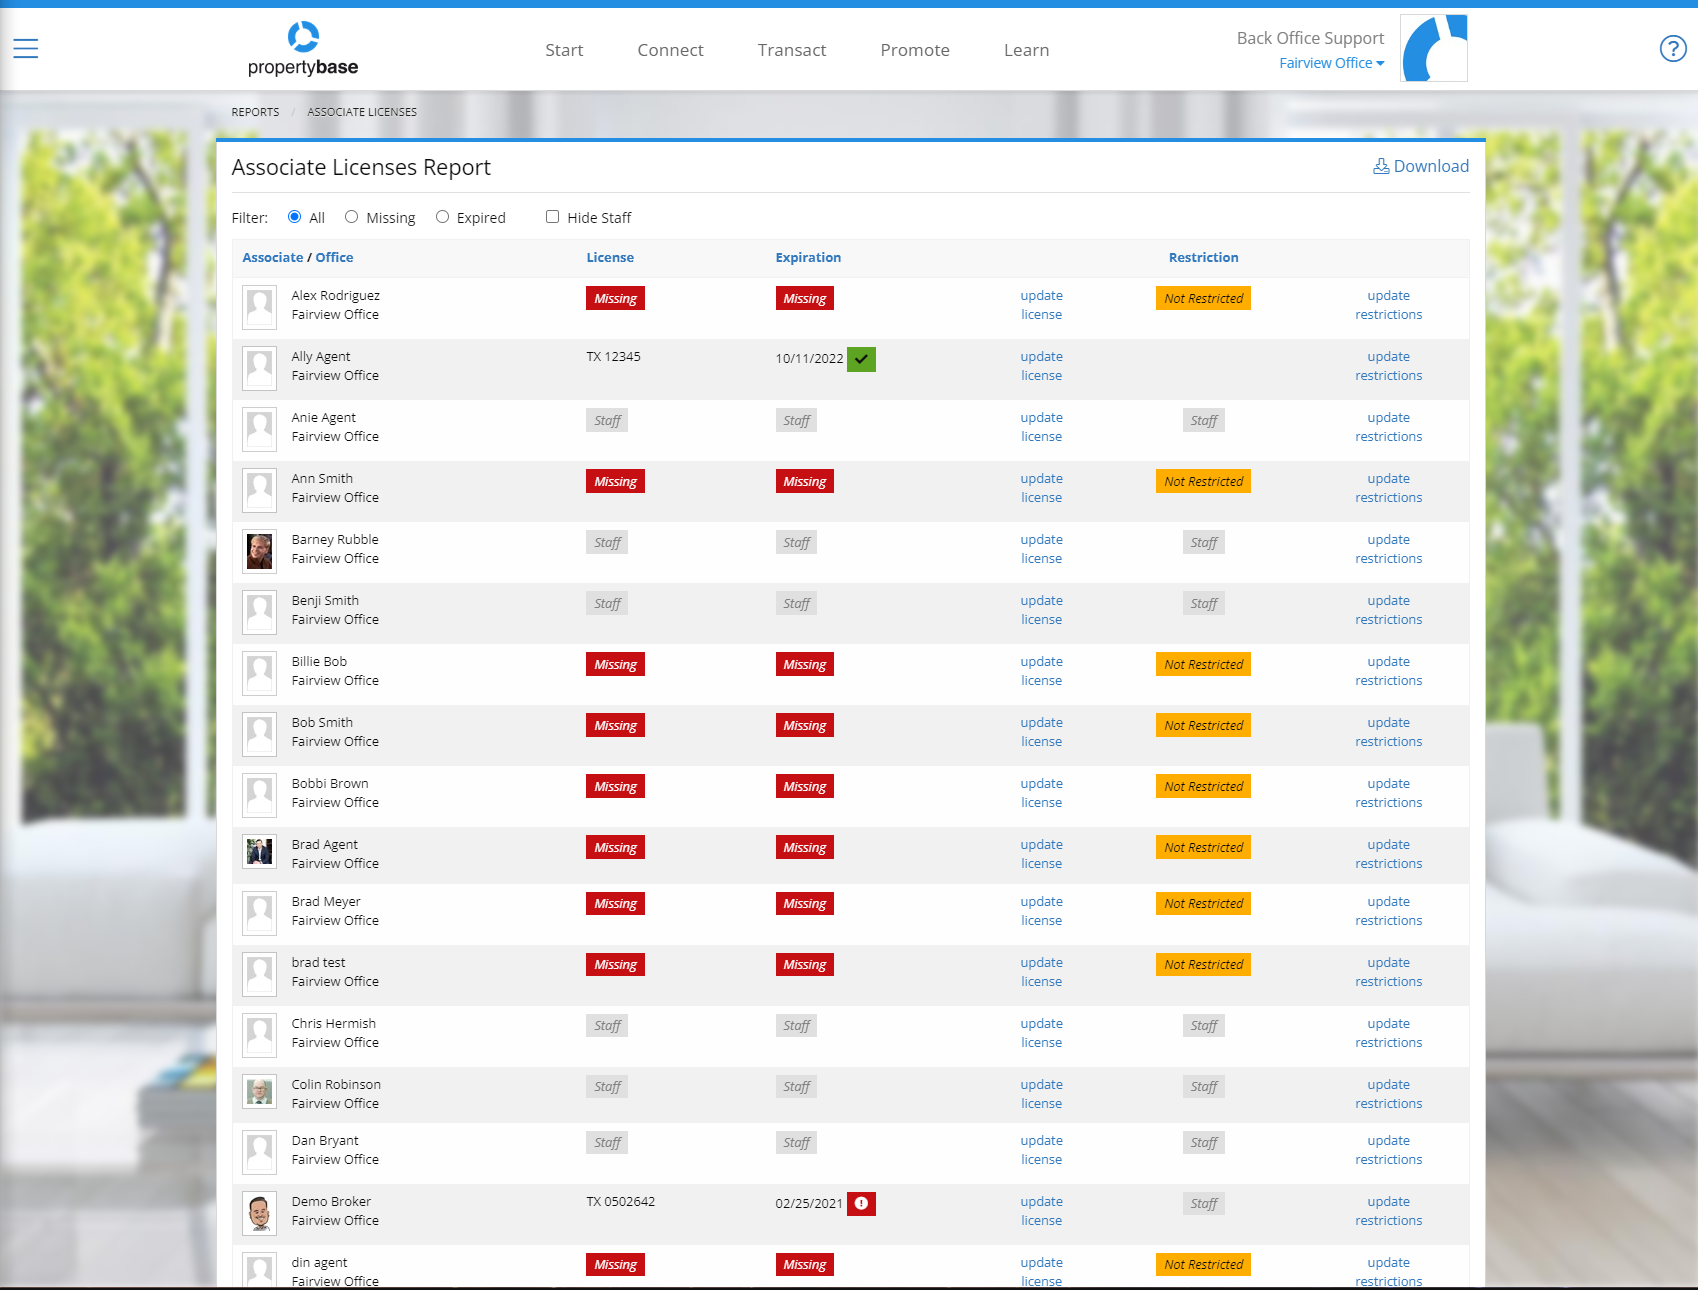This screenshot has height=1290, width=1698.
Task: Click the green checkmark on Ally Agent's expiration
Action: tap(861, 359)
